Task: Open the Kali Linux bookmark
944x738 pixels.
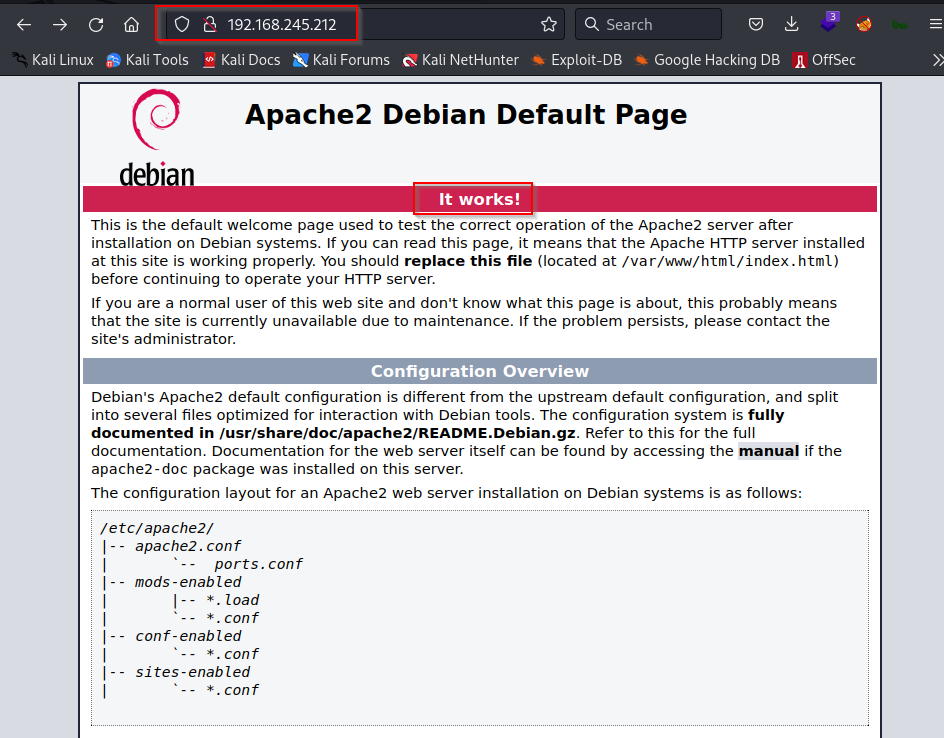Action: coord(53,60)
